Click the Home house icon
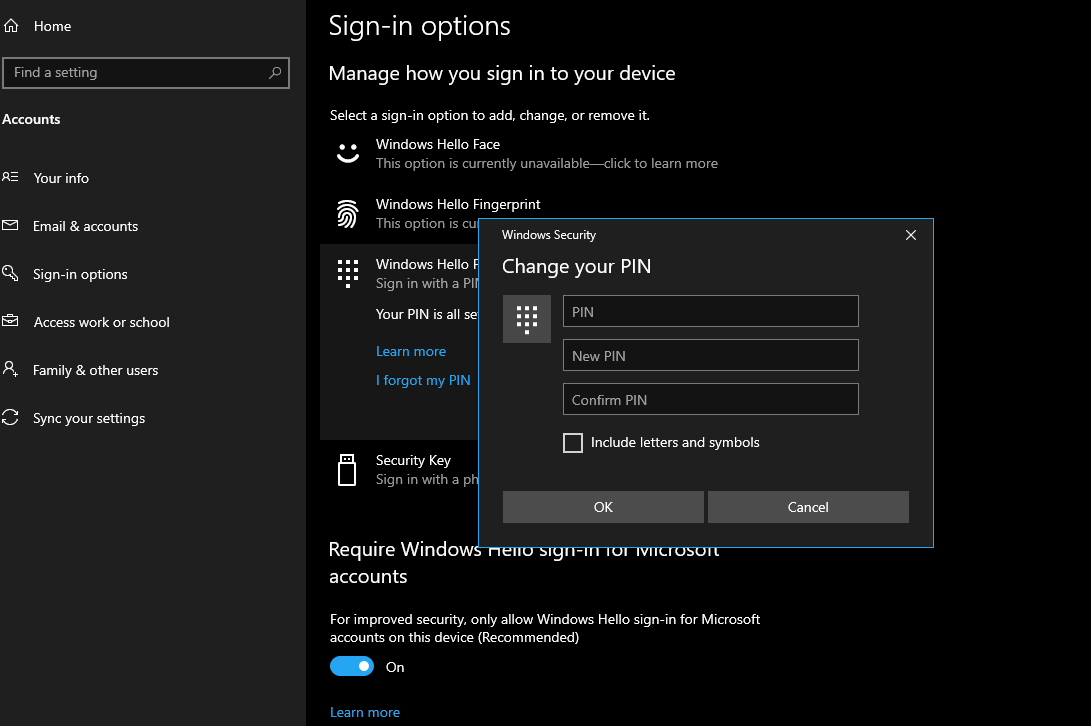Image resolution: width=1091 pixels, height=726 pixels. tap(11, 26)
